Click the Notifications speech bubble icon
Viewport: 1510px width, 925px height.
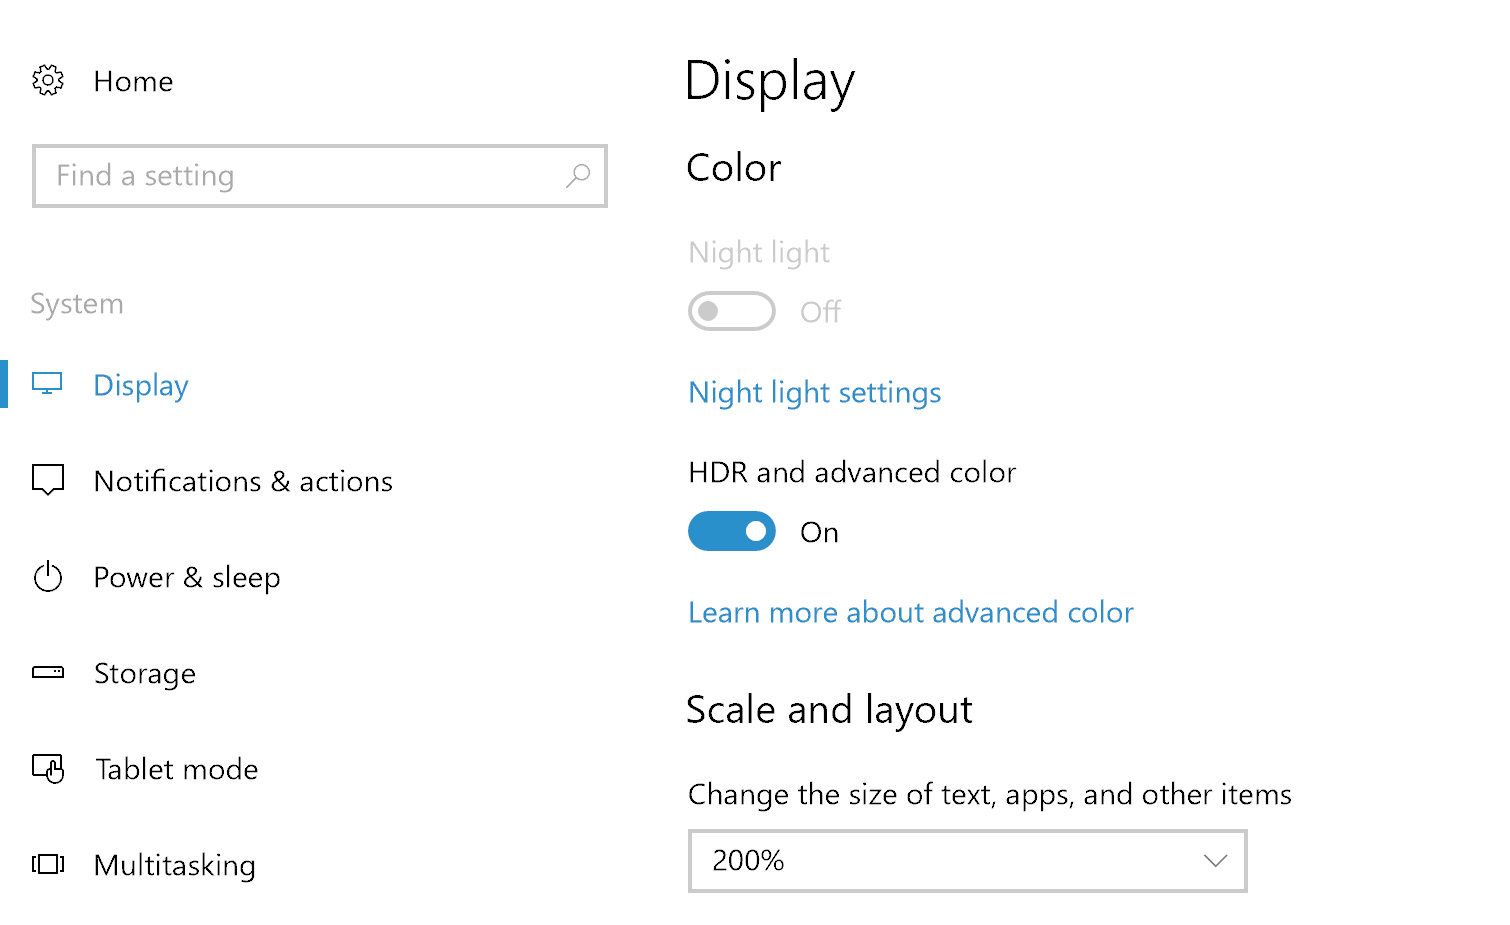(x=48, y=480)
